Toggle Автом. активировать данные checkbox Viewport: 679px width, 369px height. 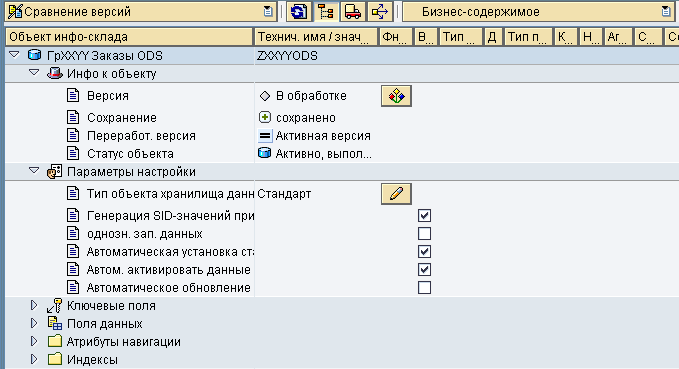(424, 269)
